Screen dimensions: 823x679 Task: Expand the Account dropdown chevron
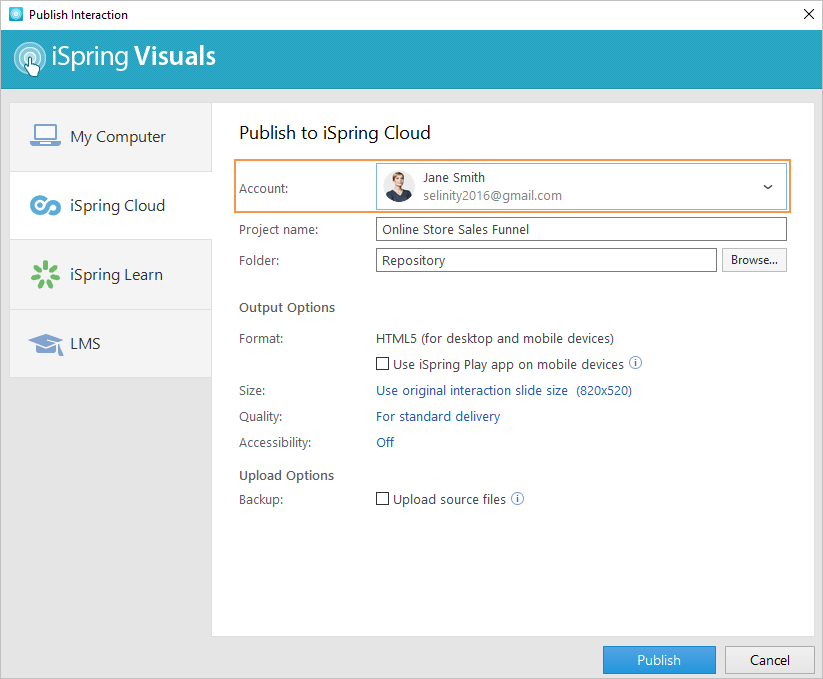click(x=767, y=187)
